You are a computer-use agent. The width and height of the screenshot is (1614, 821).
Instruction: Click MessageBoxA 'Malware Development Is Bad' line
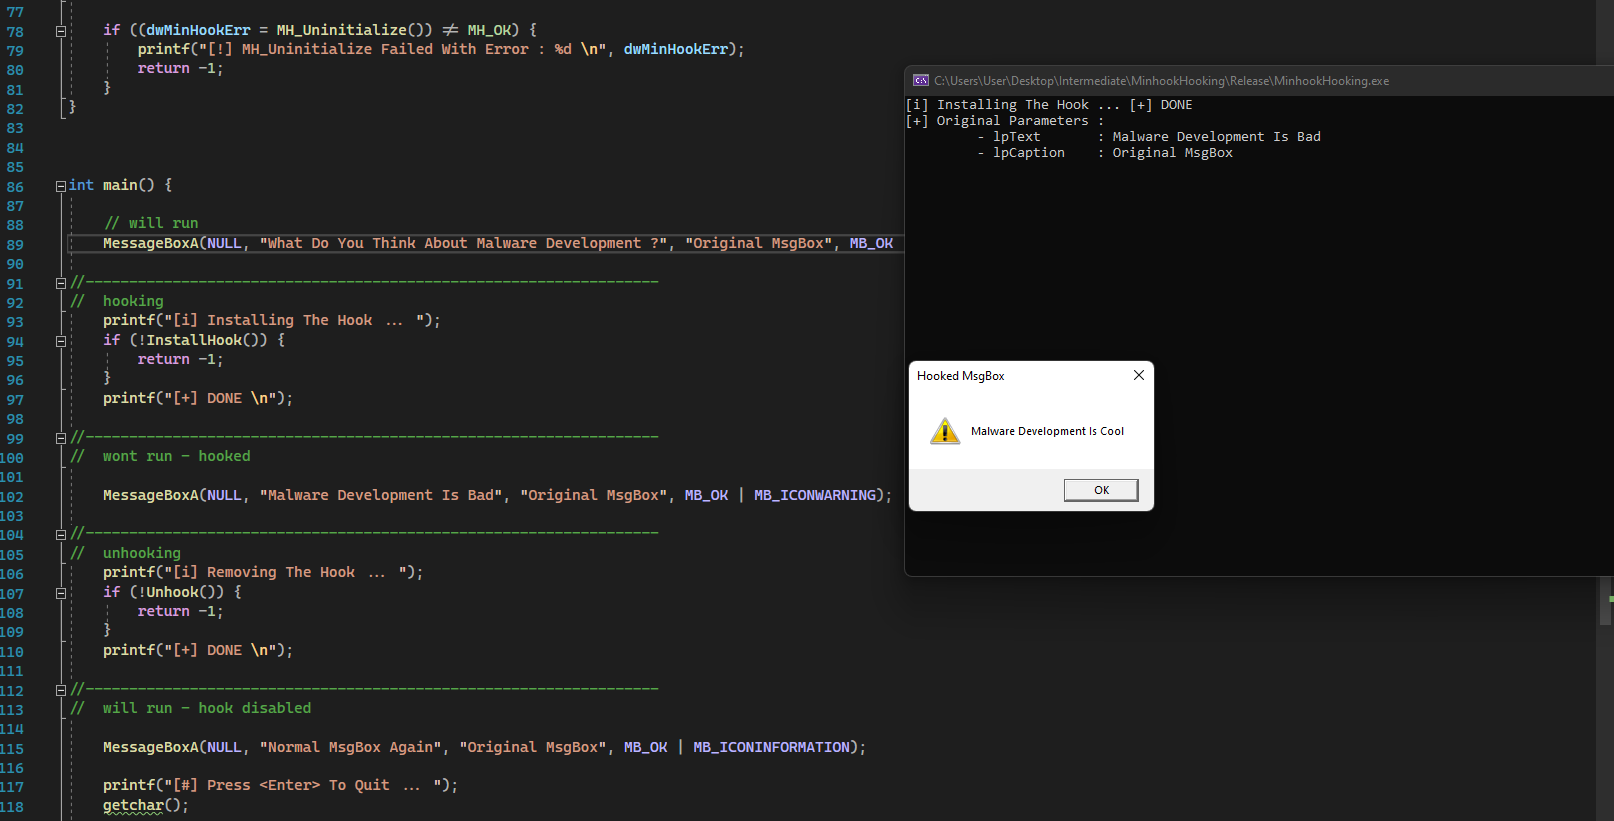pos(497,495)
